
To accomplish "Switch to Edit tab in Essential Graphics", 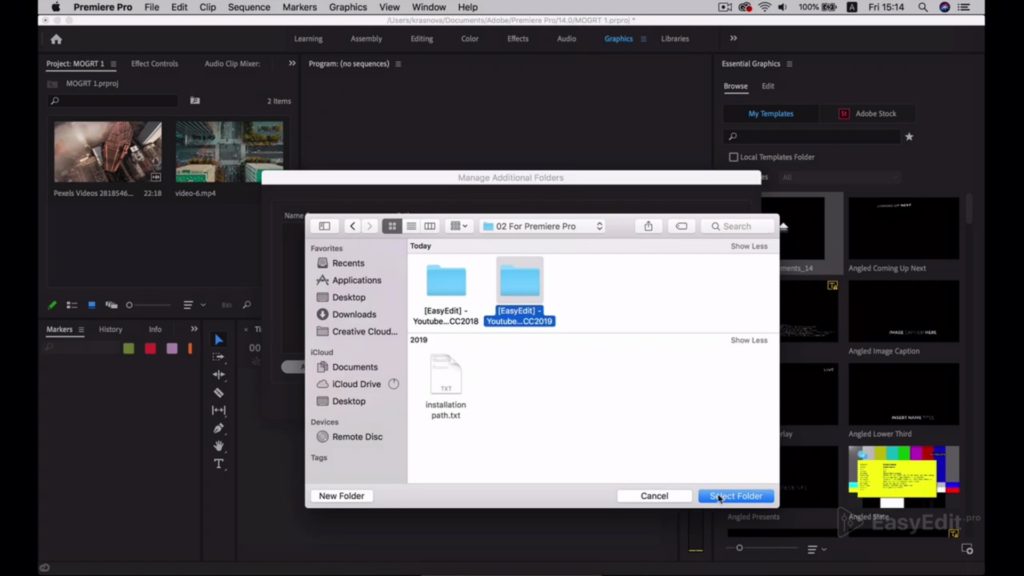I will click(x=767, y=86).
